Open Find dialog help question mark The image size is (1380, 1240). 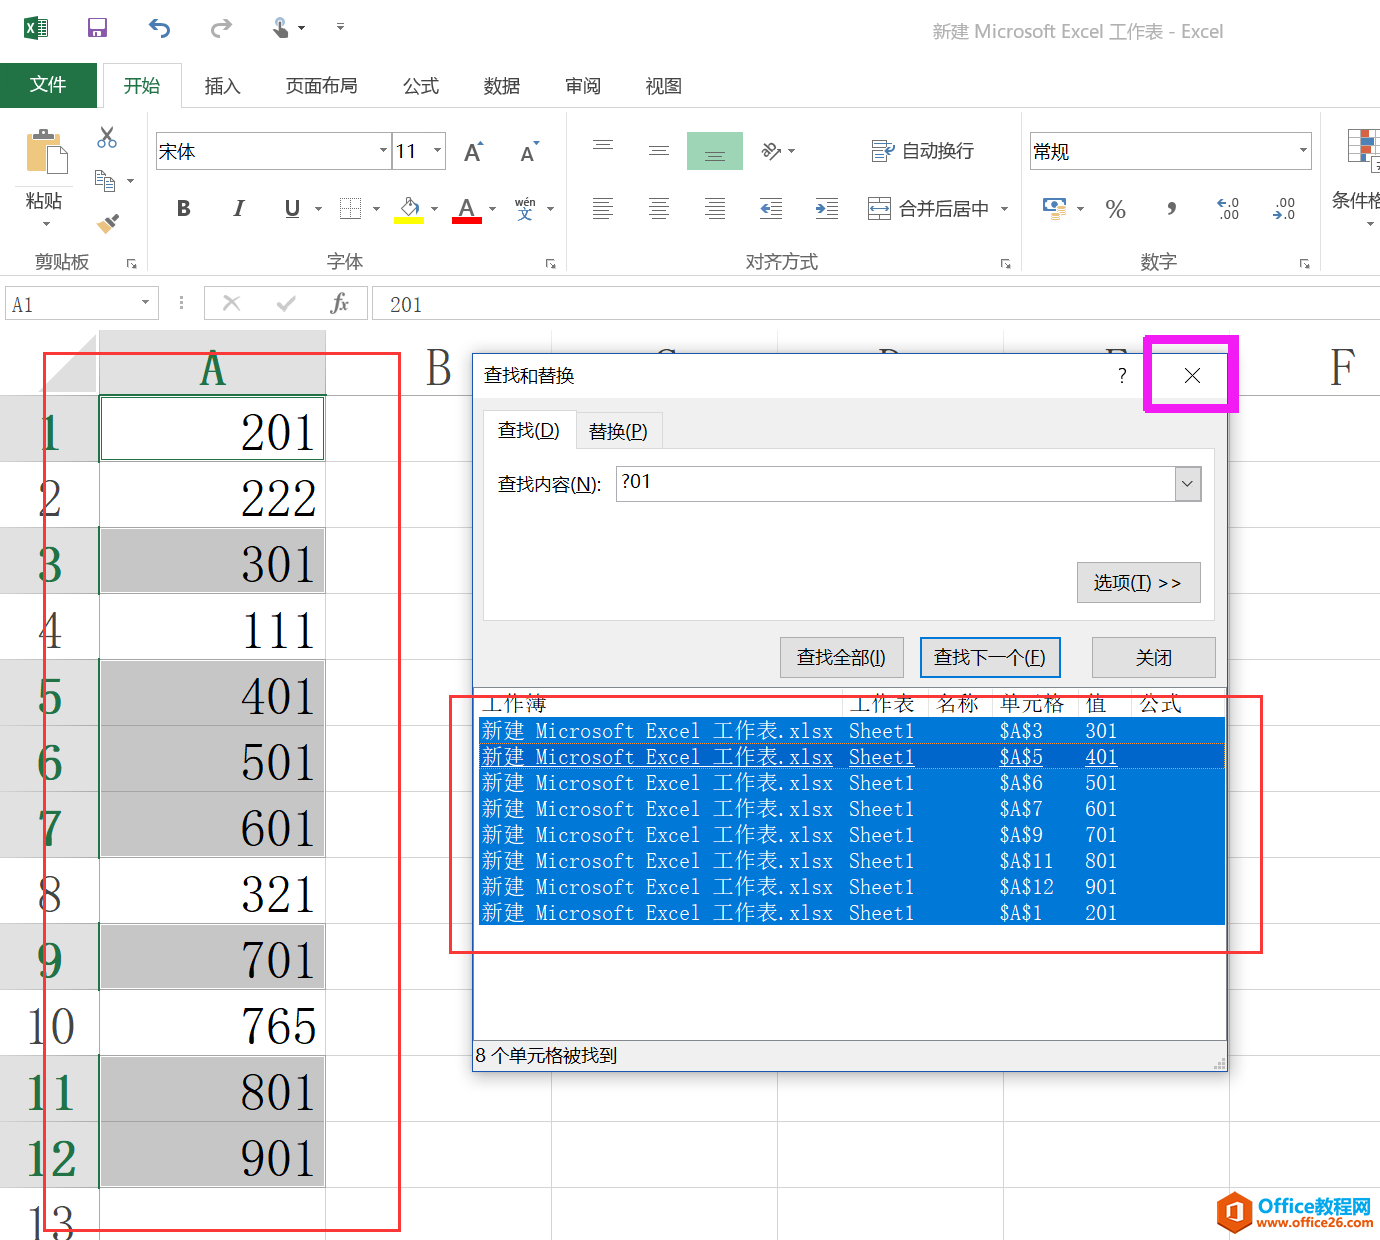[x=1122, y=375]
